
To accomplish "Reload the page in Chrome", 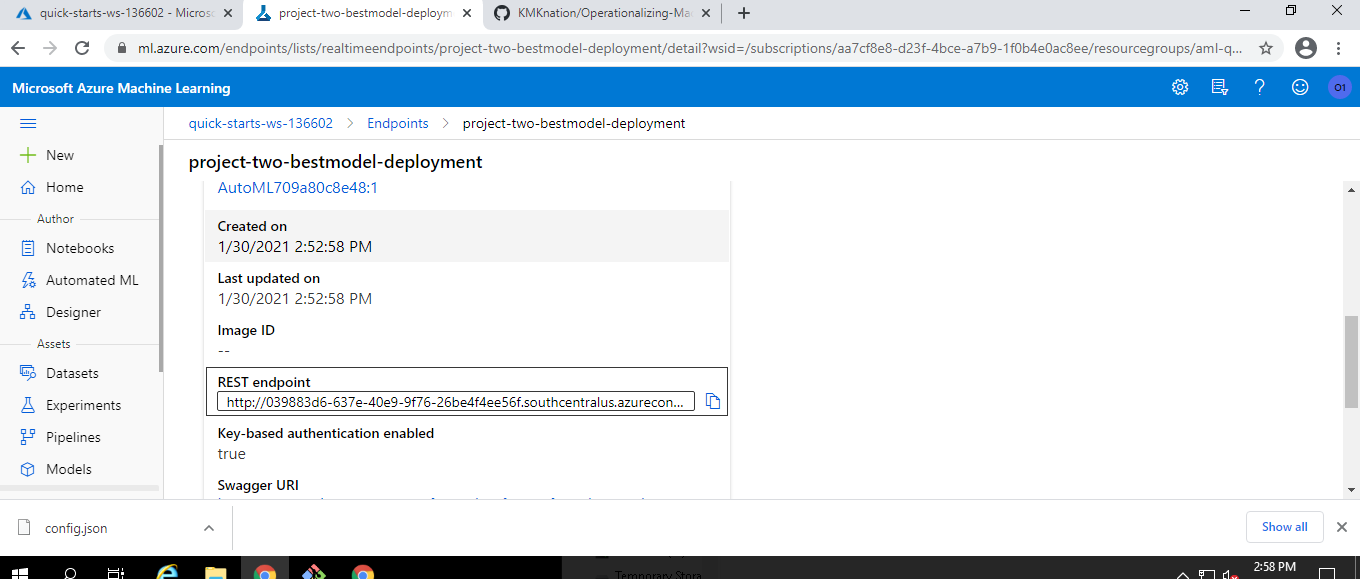I will click(x=82, y=48).
